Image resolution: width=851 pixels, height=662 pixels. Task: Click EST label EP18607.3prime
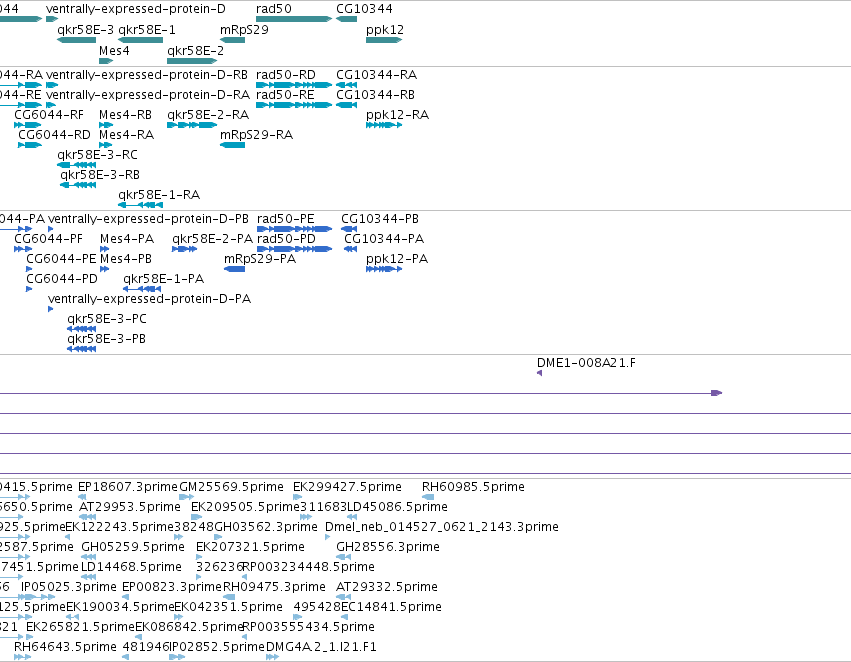click(x=128, y=487)
